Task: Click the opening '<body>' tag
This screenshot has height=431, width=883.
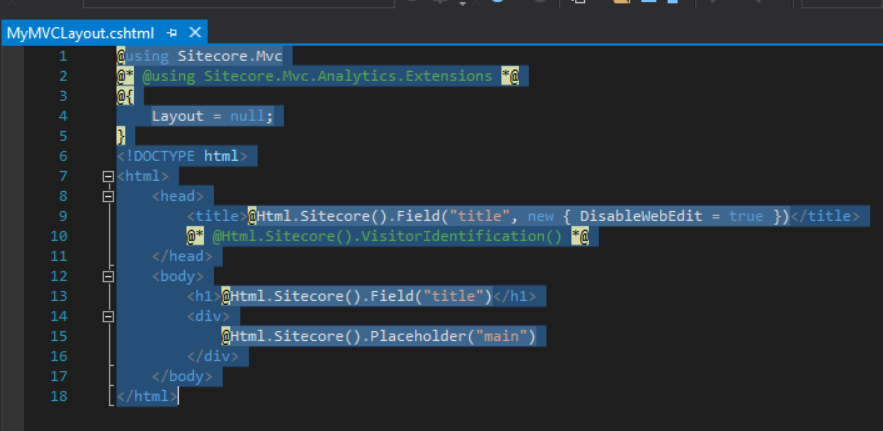Action: click(178, 276)
